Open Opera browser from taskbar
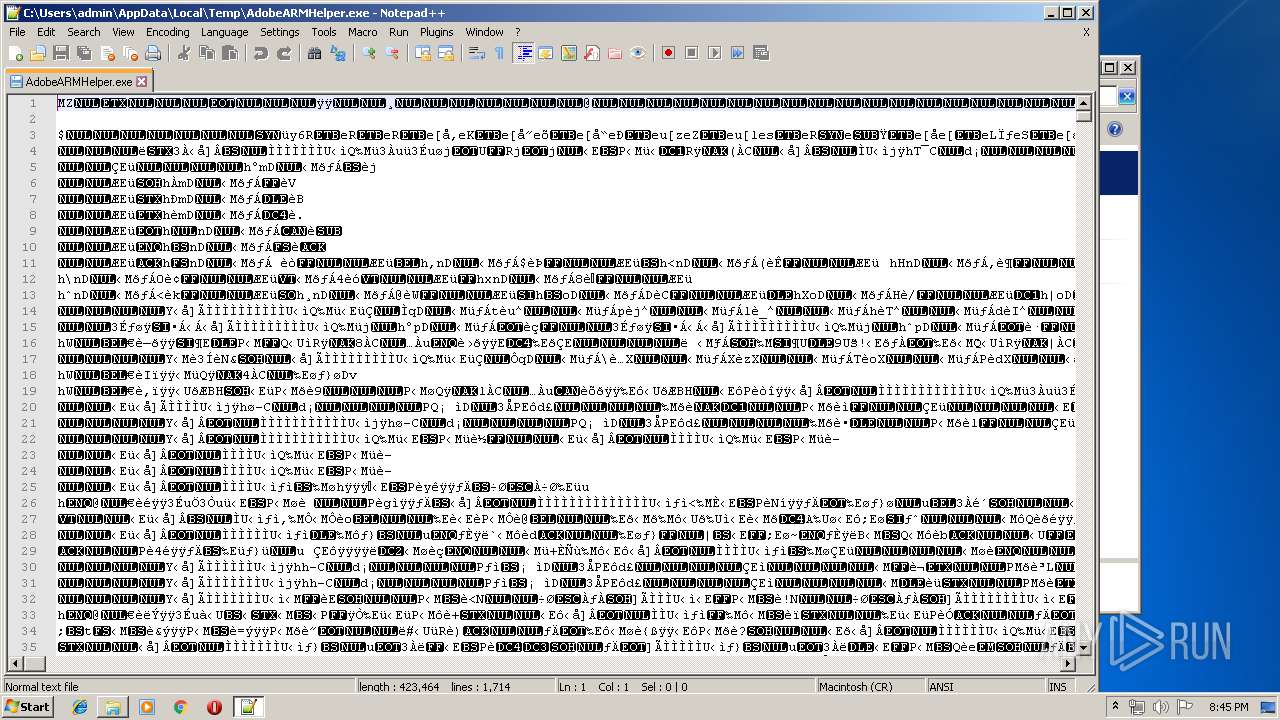The height and width of the screenshot is (720, 1280). 214,707
